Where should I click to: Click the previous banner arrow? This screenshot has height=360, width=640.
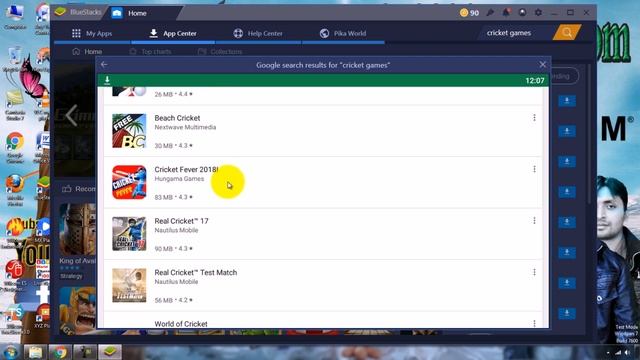click(71, 116)
